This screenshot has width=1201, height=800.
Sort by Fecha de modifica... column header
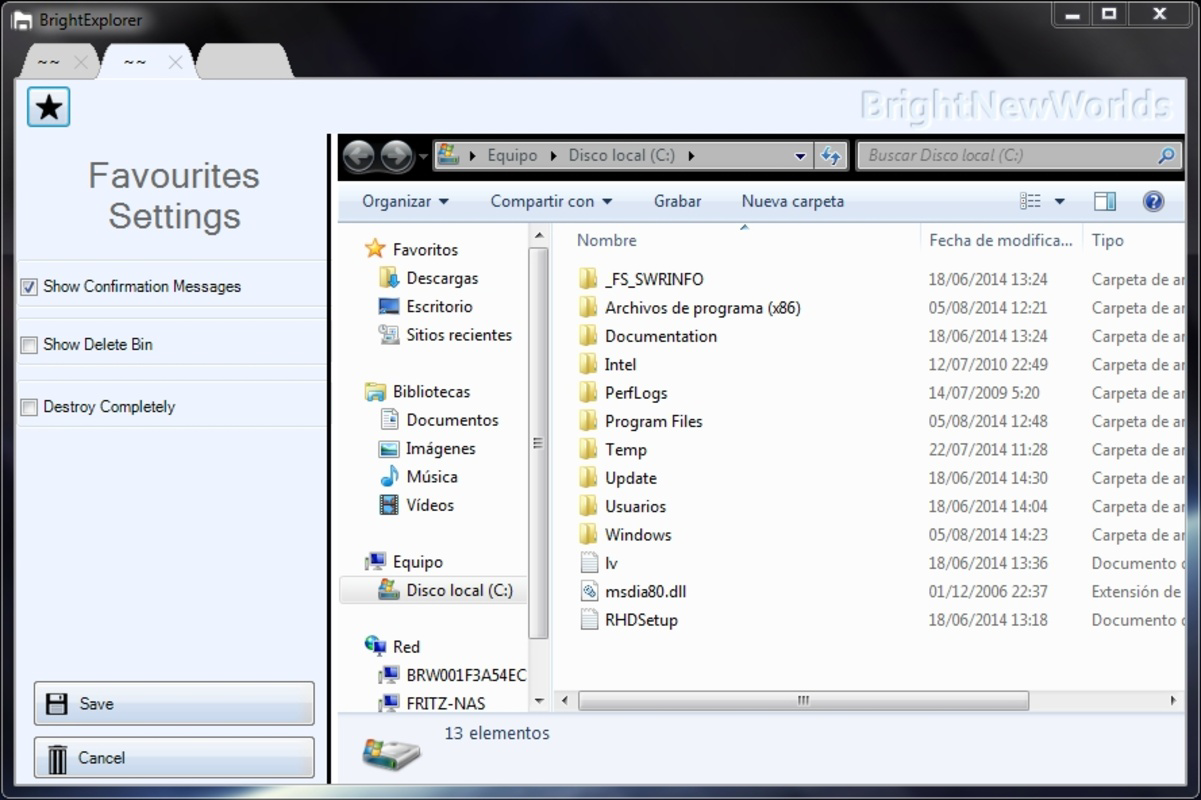(x=1002, y=240)
